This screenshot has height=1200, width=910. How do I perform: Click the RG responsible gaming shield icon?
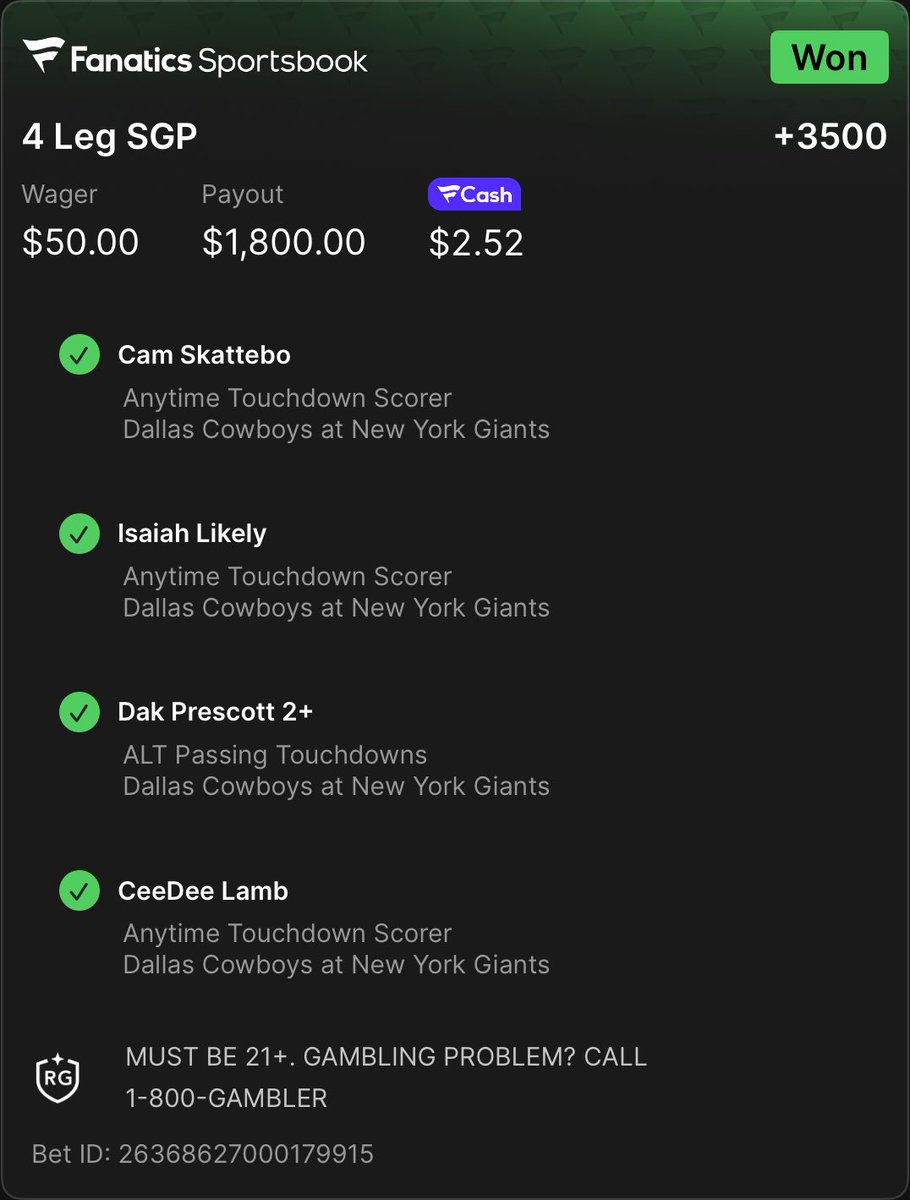click(58, 1076)
